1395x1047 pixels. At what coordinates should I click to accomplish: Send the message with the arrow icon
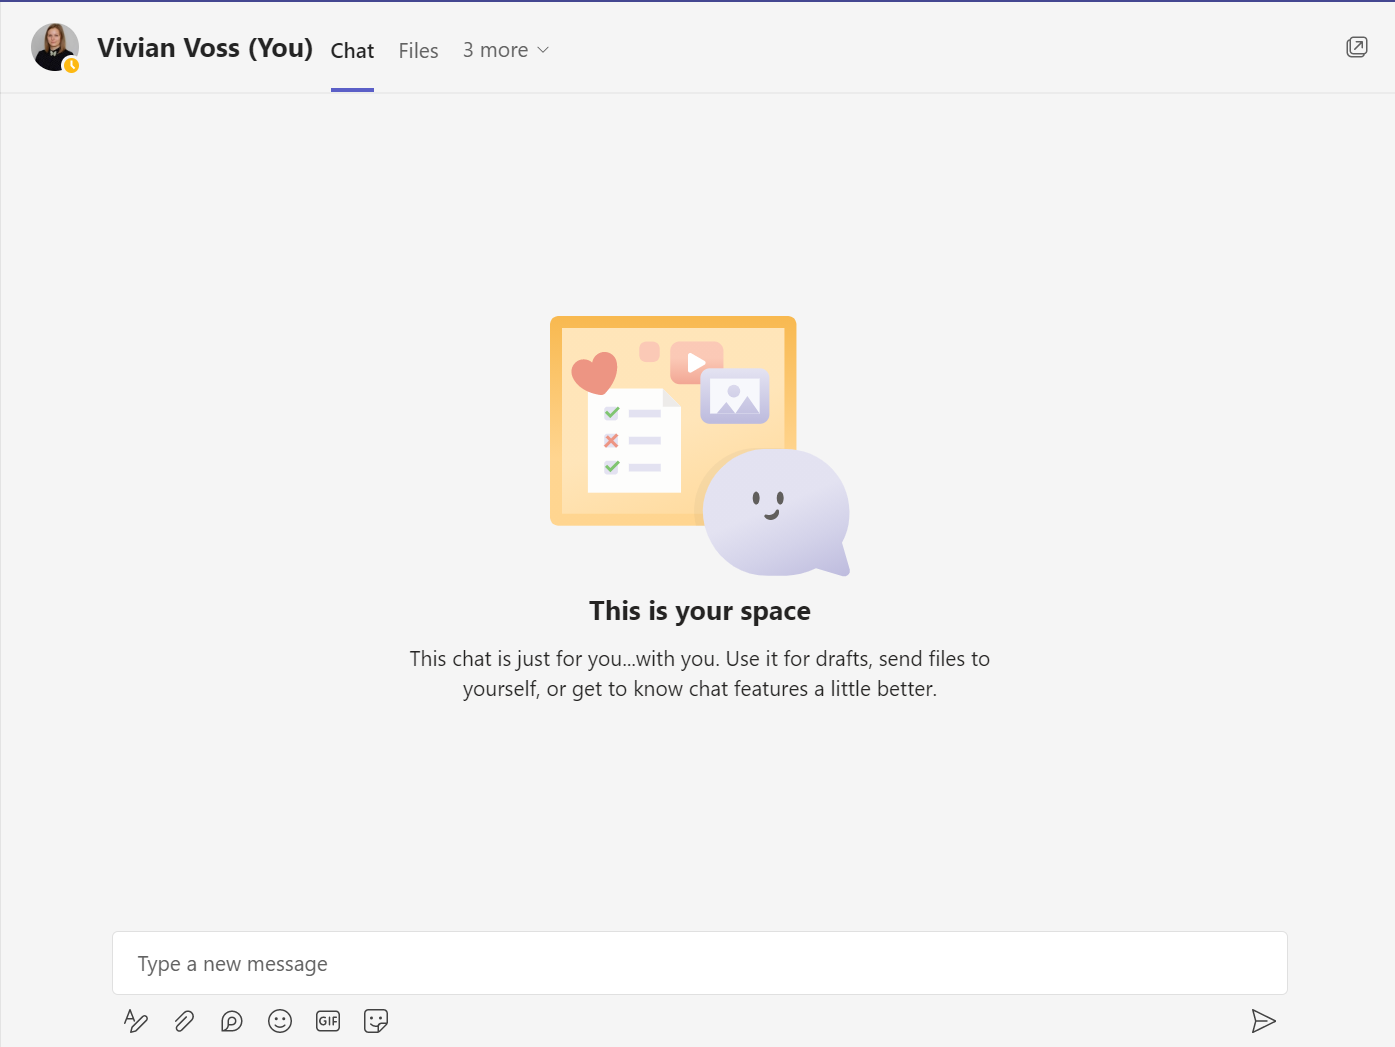point(1264,1021)
